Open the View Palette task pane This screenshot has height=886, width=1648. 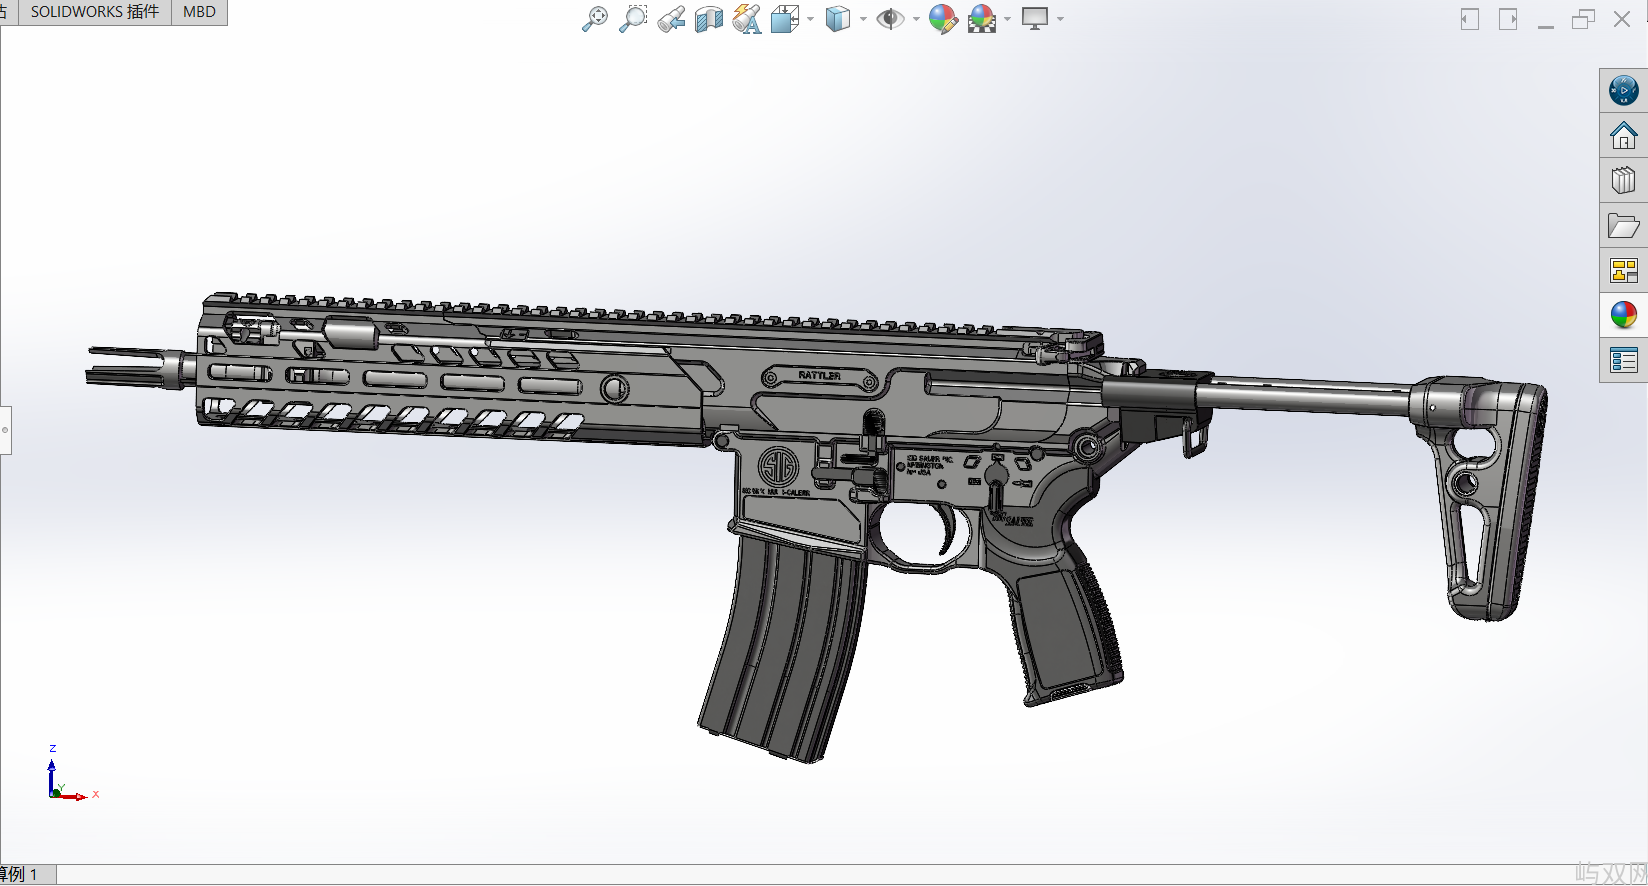coord(1623,271)
